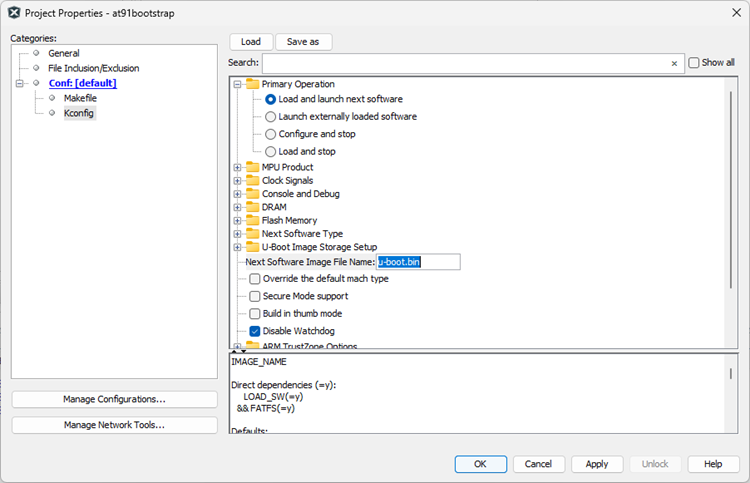Click the Next Software Type folder icon
This screenshot has width=750, height=483.
252,234
